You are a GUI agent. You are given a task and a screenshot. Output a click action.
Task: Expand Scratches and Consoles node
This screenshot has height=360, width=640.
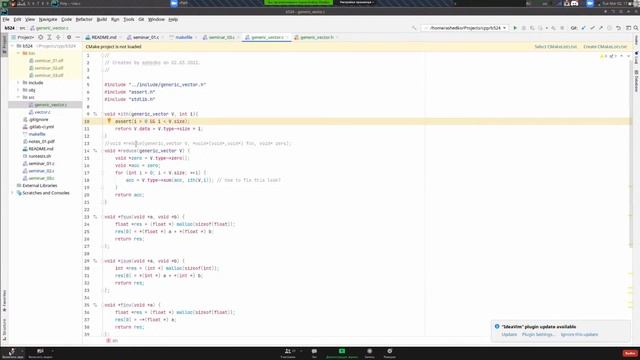tap(13, 193)
